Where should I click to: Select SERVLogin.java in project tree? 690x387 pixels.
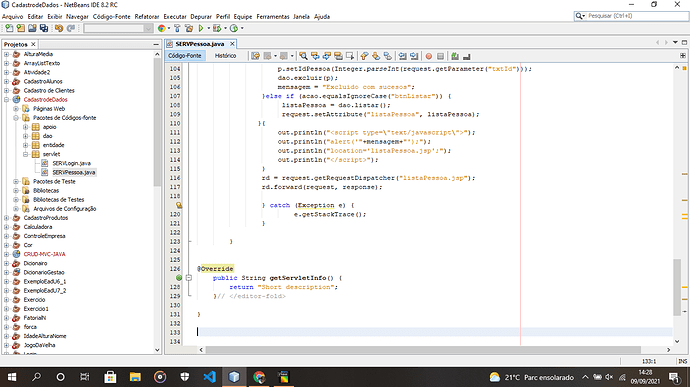(x=71, y=163)
